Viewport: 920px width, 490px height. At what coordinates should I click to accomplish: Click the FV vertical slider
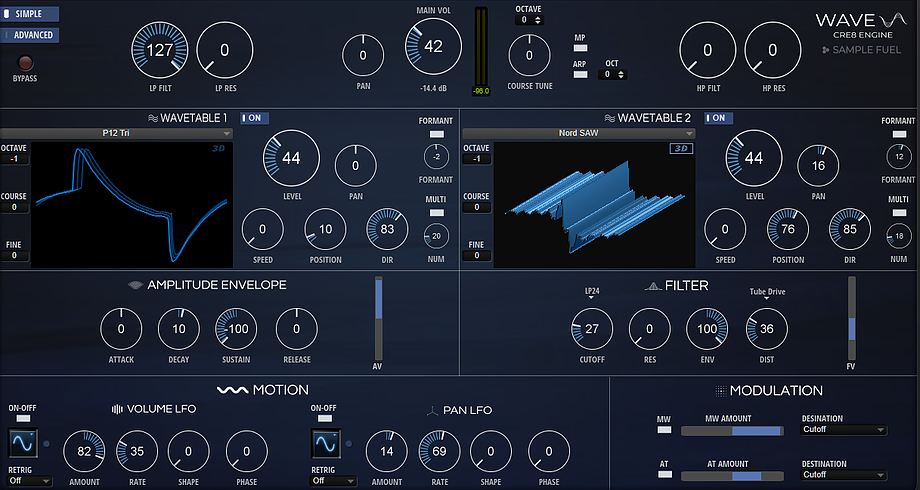pos(851,318)
